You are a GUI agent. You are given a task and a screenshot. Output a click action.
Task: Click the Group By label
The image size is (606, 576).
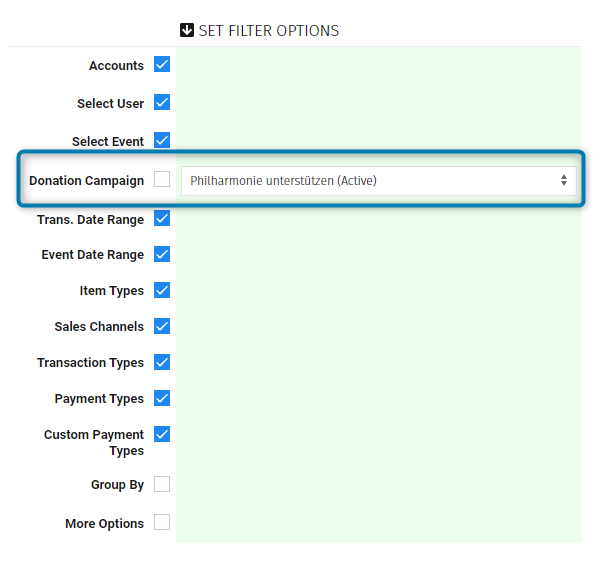pyautogui.click(x=117, y=485)
